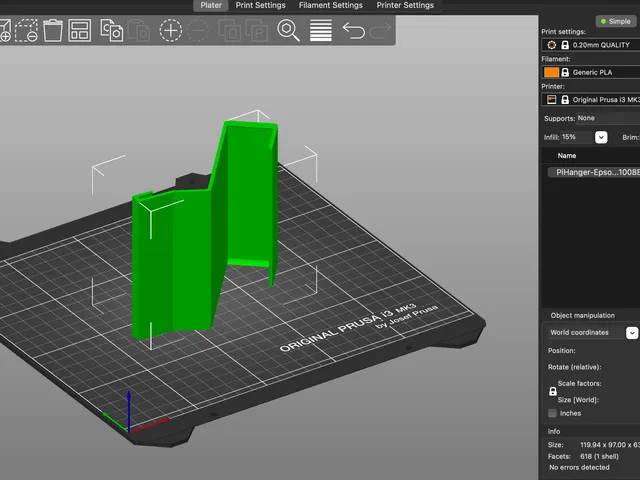Click the 'No errors detected' text
Image resolution: width=640 pixels, height=480 pixels.
coord(579,467)
